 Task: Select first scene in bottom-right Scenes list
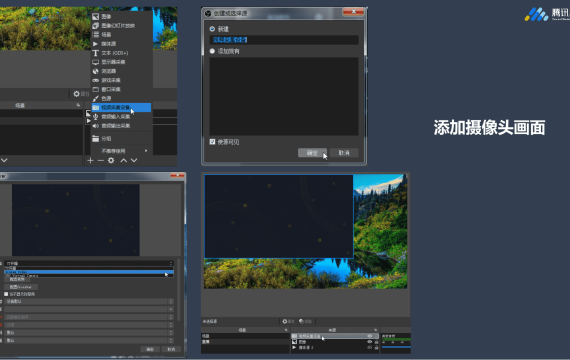pyautogui.click(x=245, y=336)
